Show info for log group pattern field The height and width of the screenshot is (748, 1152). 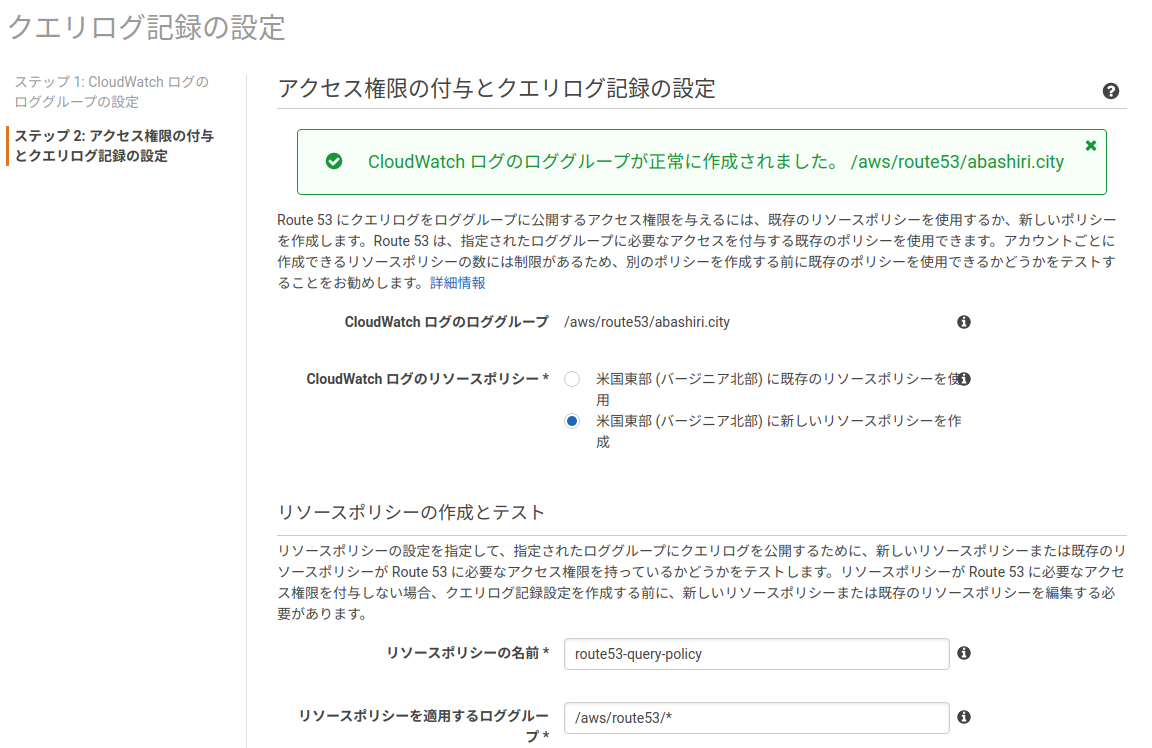pos(964,716)
